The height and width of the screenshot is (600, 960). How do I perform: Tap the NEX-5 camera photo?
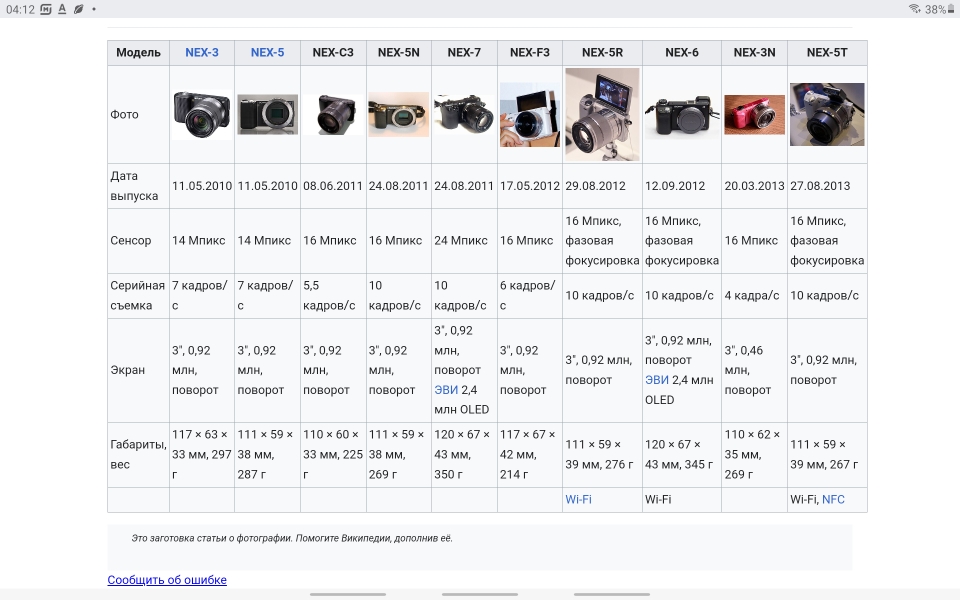point(267,115)
